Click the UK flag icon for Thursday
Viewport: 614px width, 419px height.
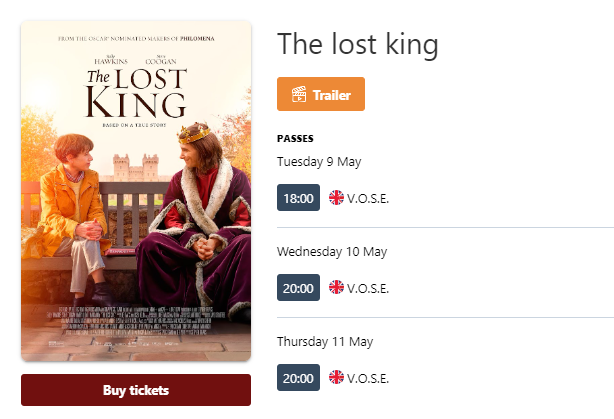[x=336, y=377]
